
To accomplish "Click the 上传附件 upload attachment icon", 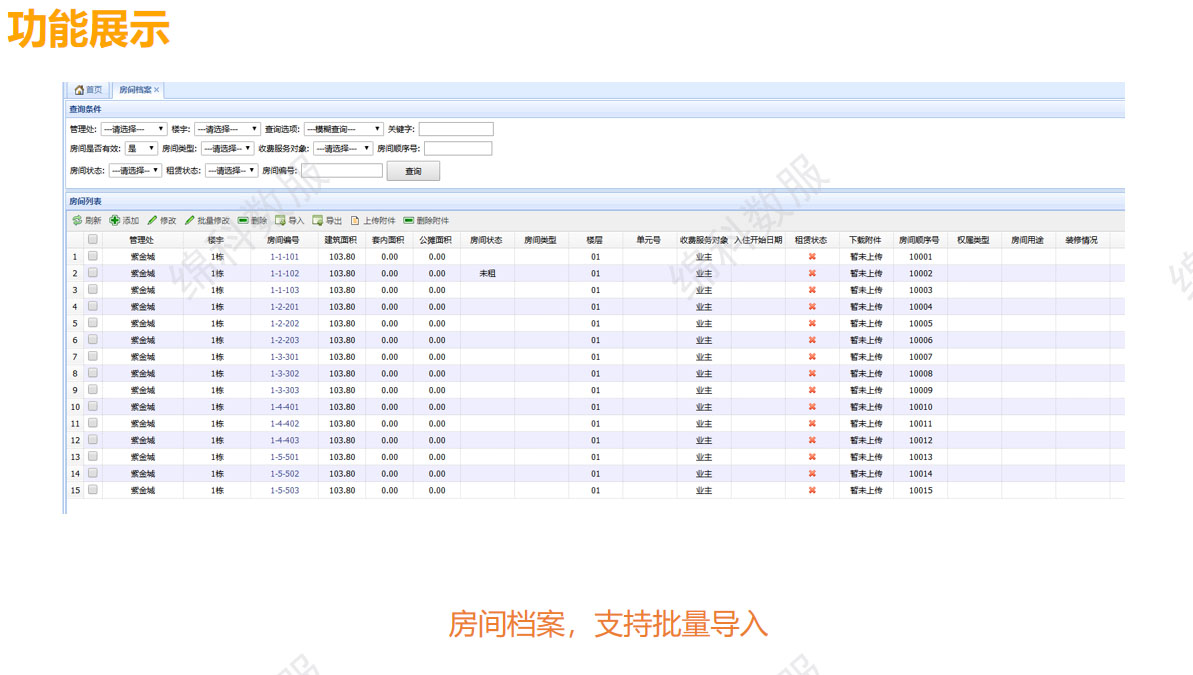I will [355, 221].
